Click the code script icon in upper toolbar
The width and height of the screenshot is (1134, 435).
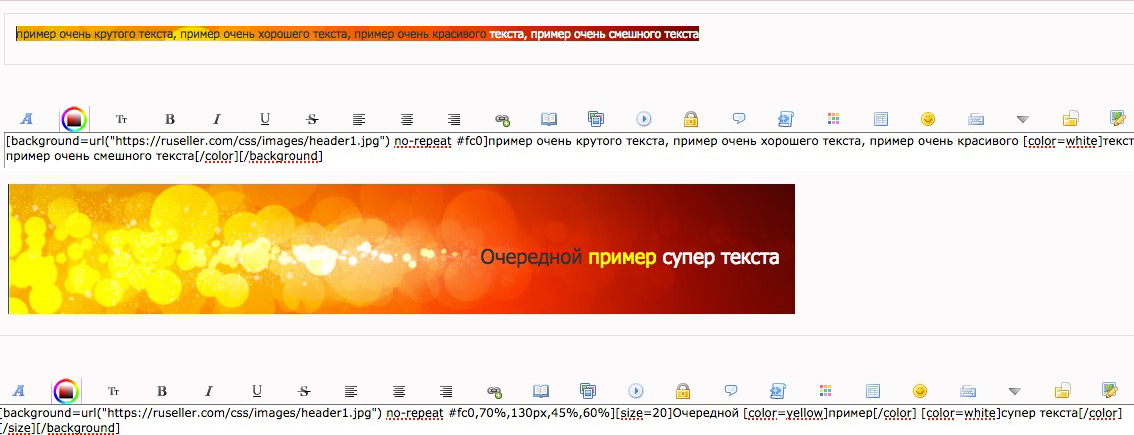786,119
